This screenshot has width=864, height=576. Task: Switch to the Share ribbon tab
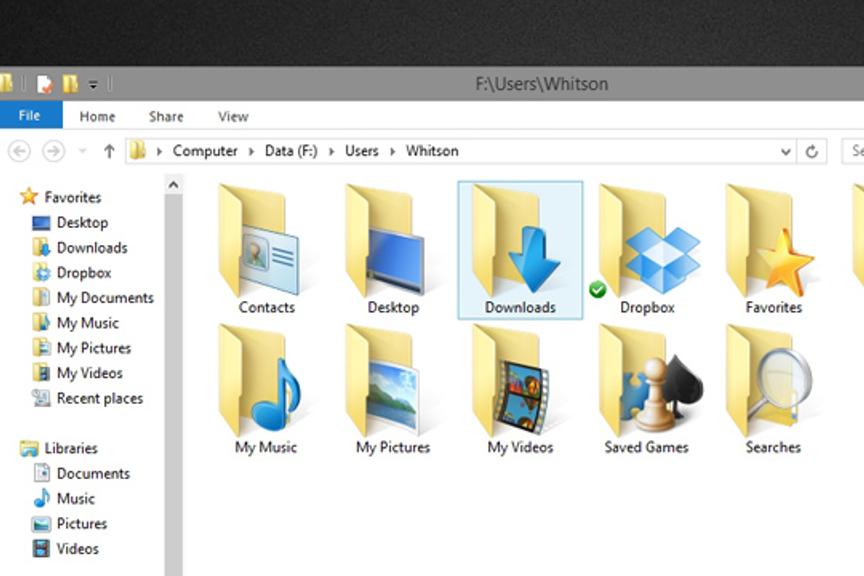click(166, 116)
